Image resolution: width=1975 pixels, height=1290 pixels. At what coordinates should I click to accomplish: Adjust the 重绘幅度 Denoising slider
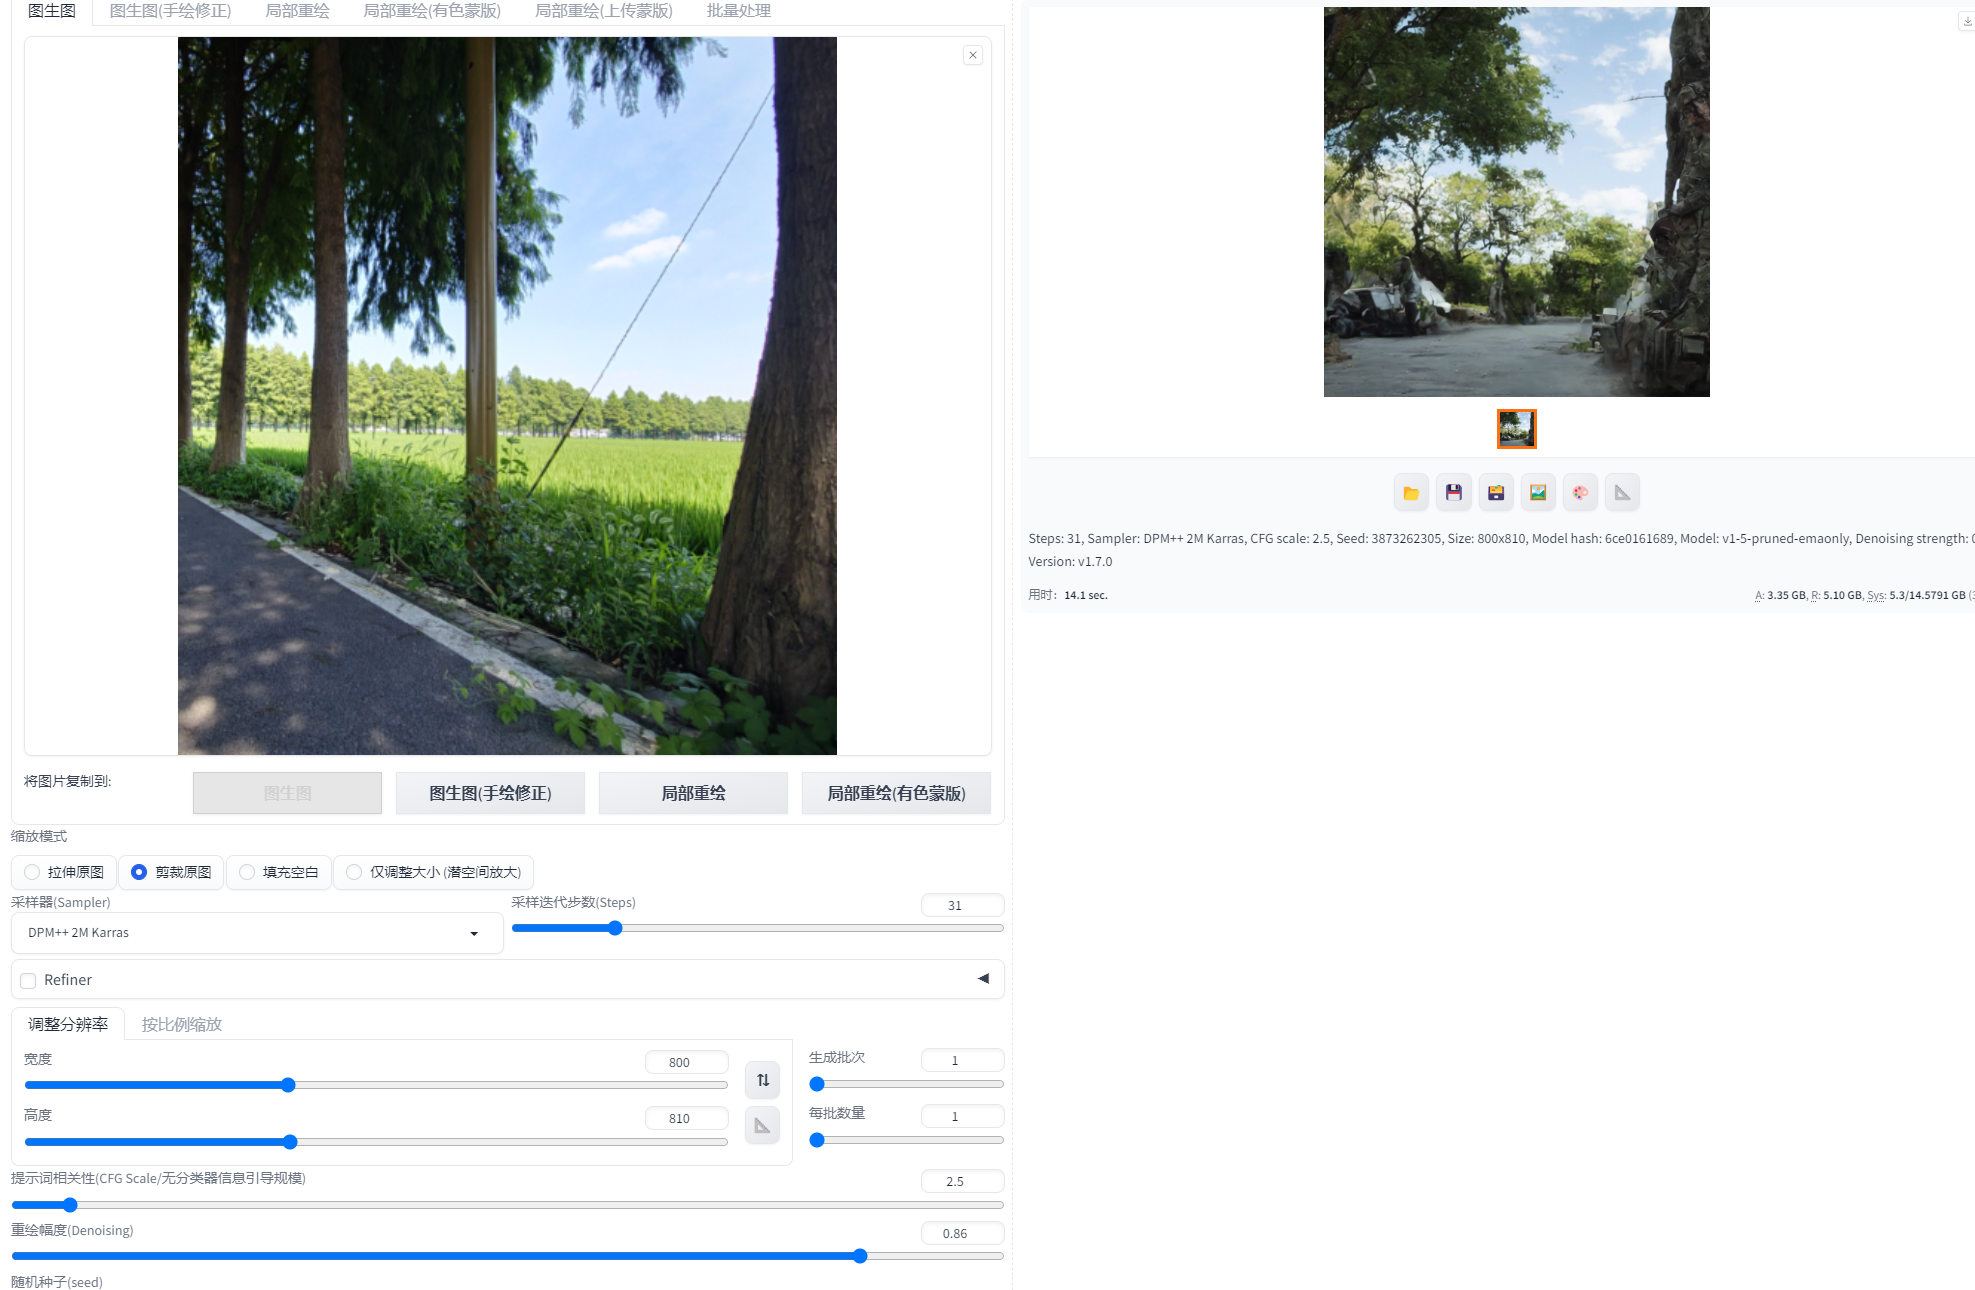click(507, 1256)
